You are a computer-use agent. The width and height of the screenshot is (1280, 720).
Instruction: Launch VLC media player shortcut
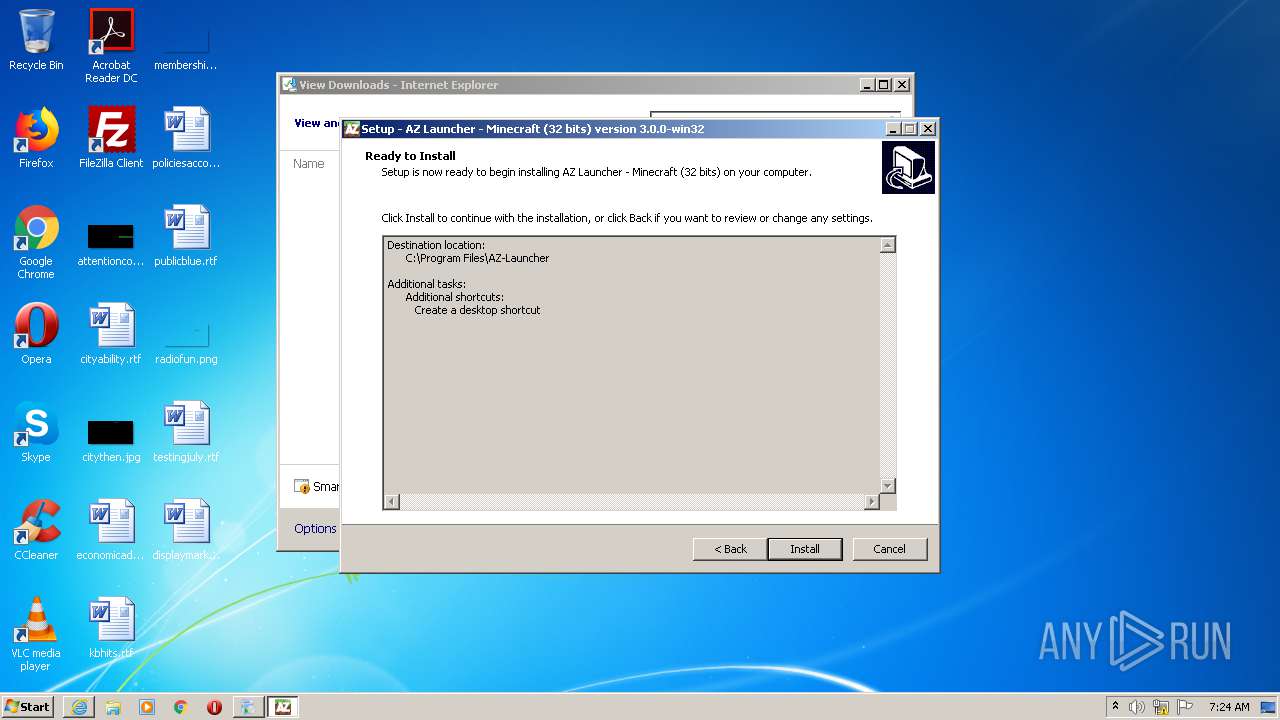36,634
